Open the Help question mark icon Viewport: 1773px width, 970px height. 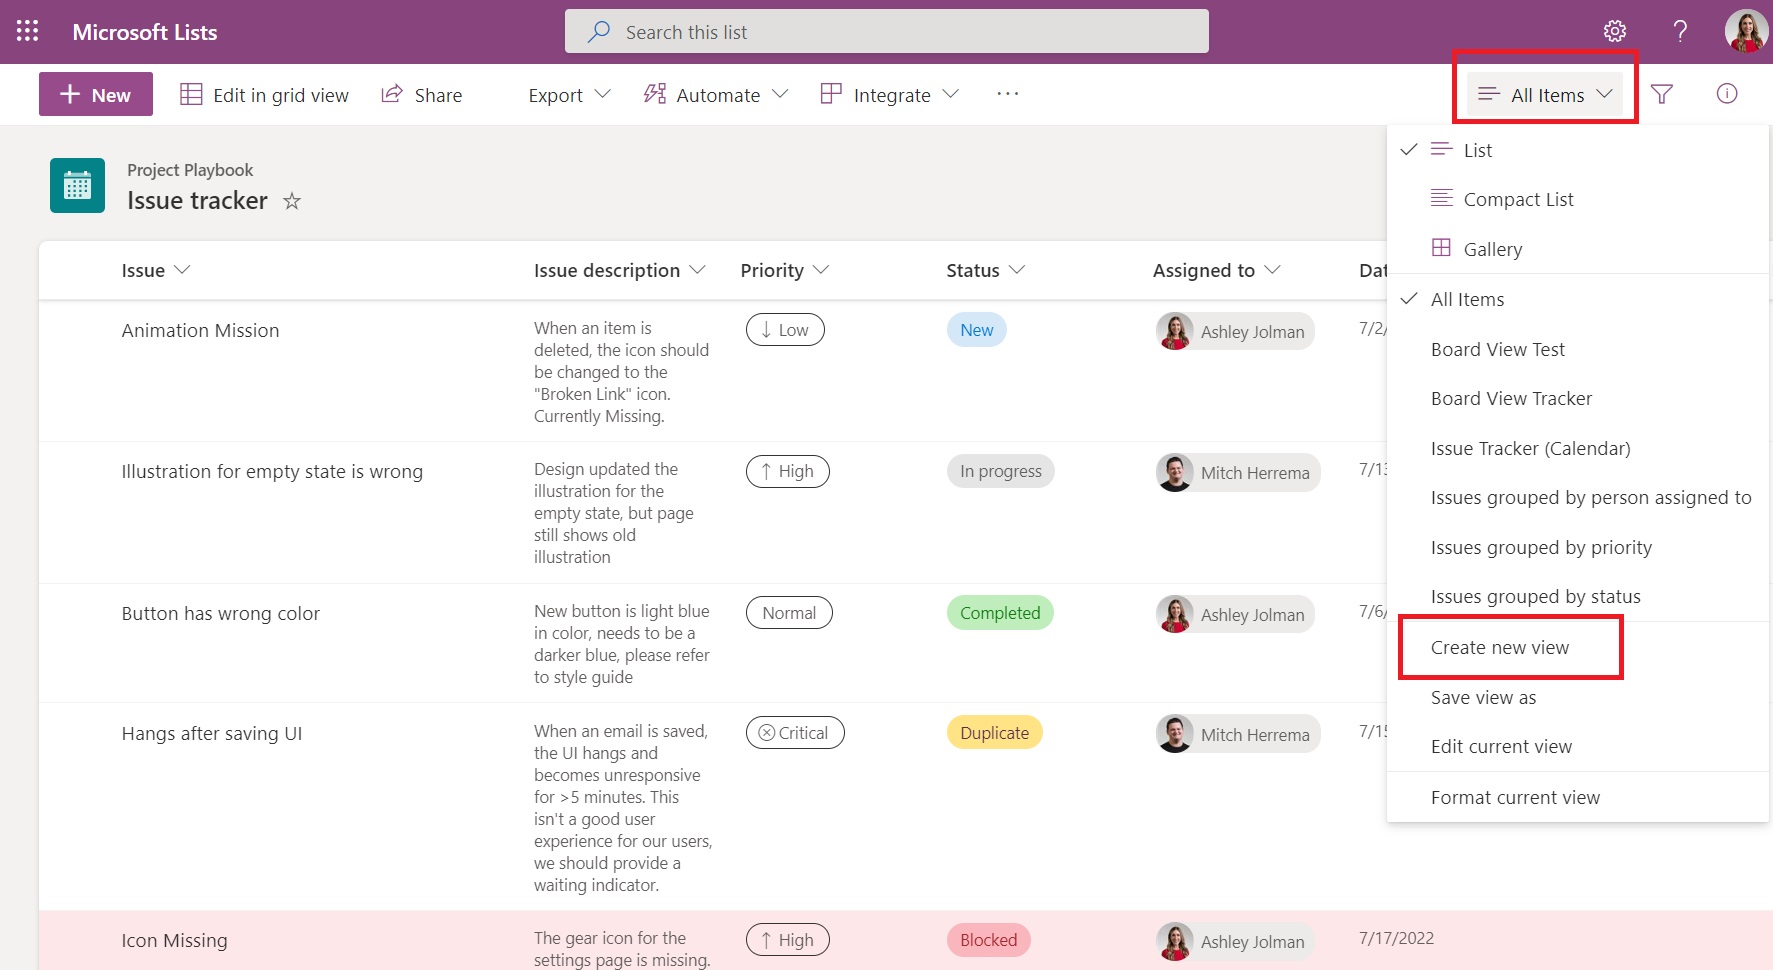pyautogui.click(x=1681, y=31)
